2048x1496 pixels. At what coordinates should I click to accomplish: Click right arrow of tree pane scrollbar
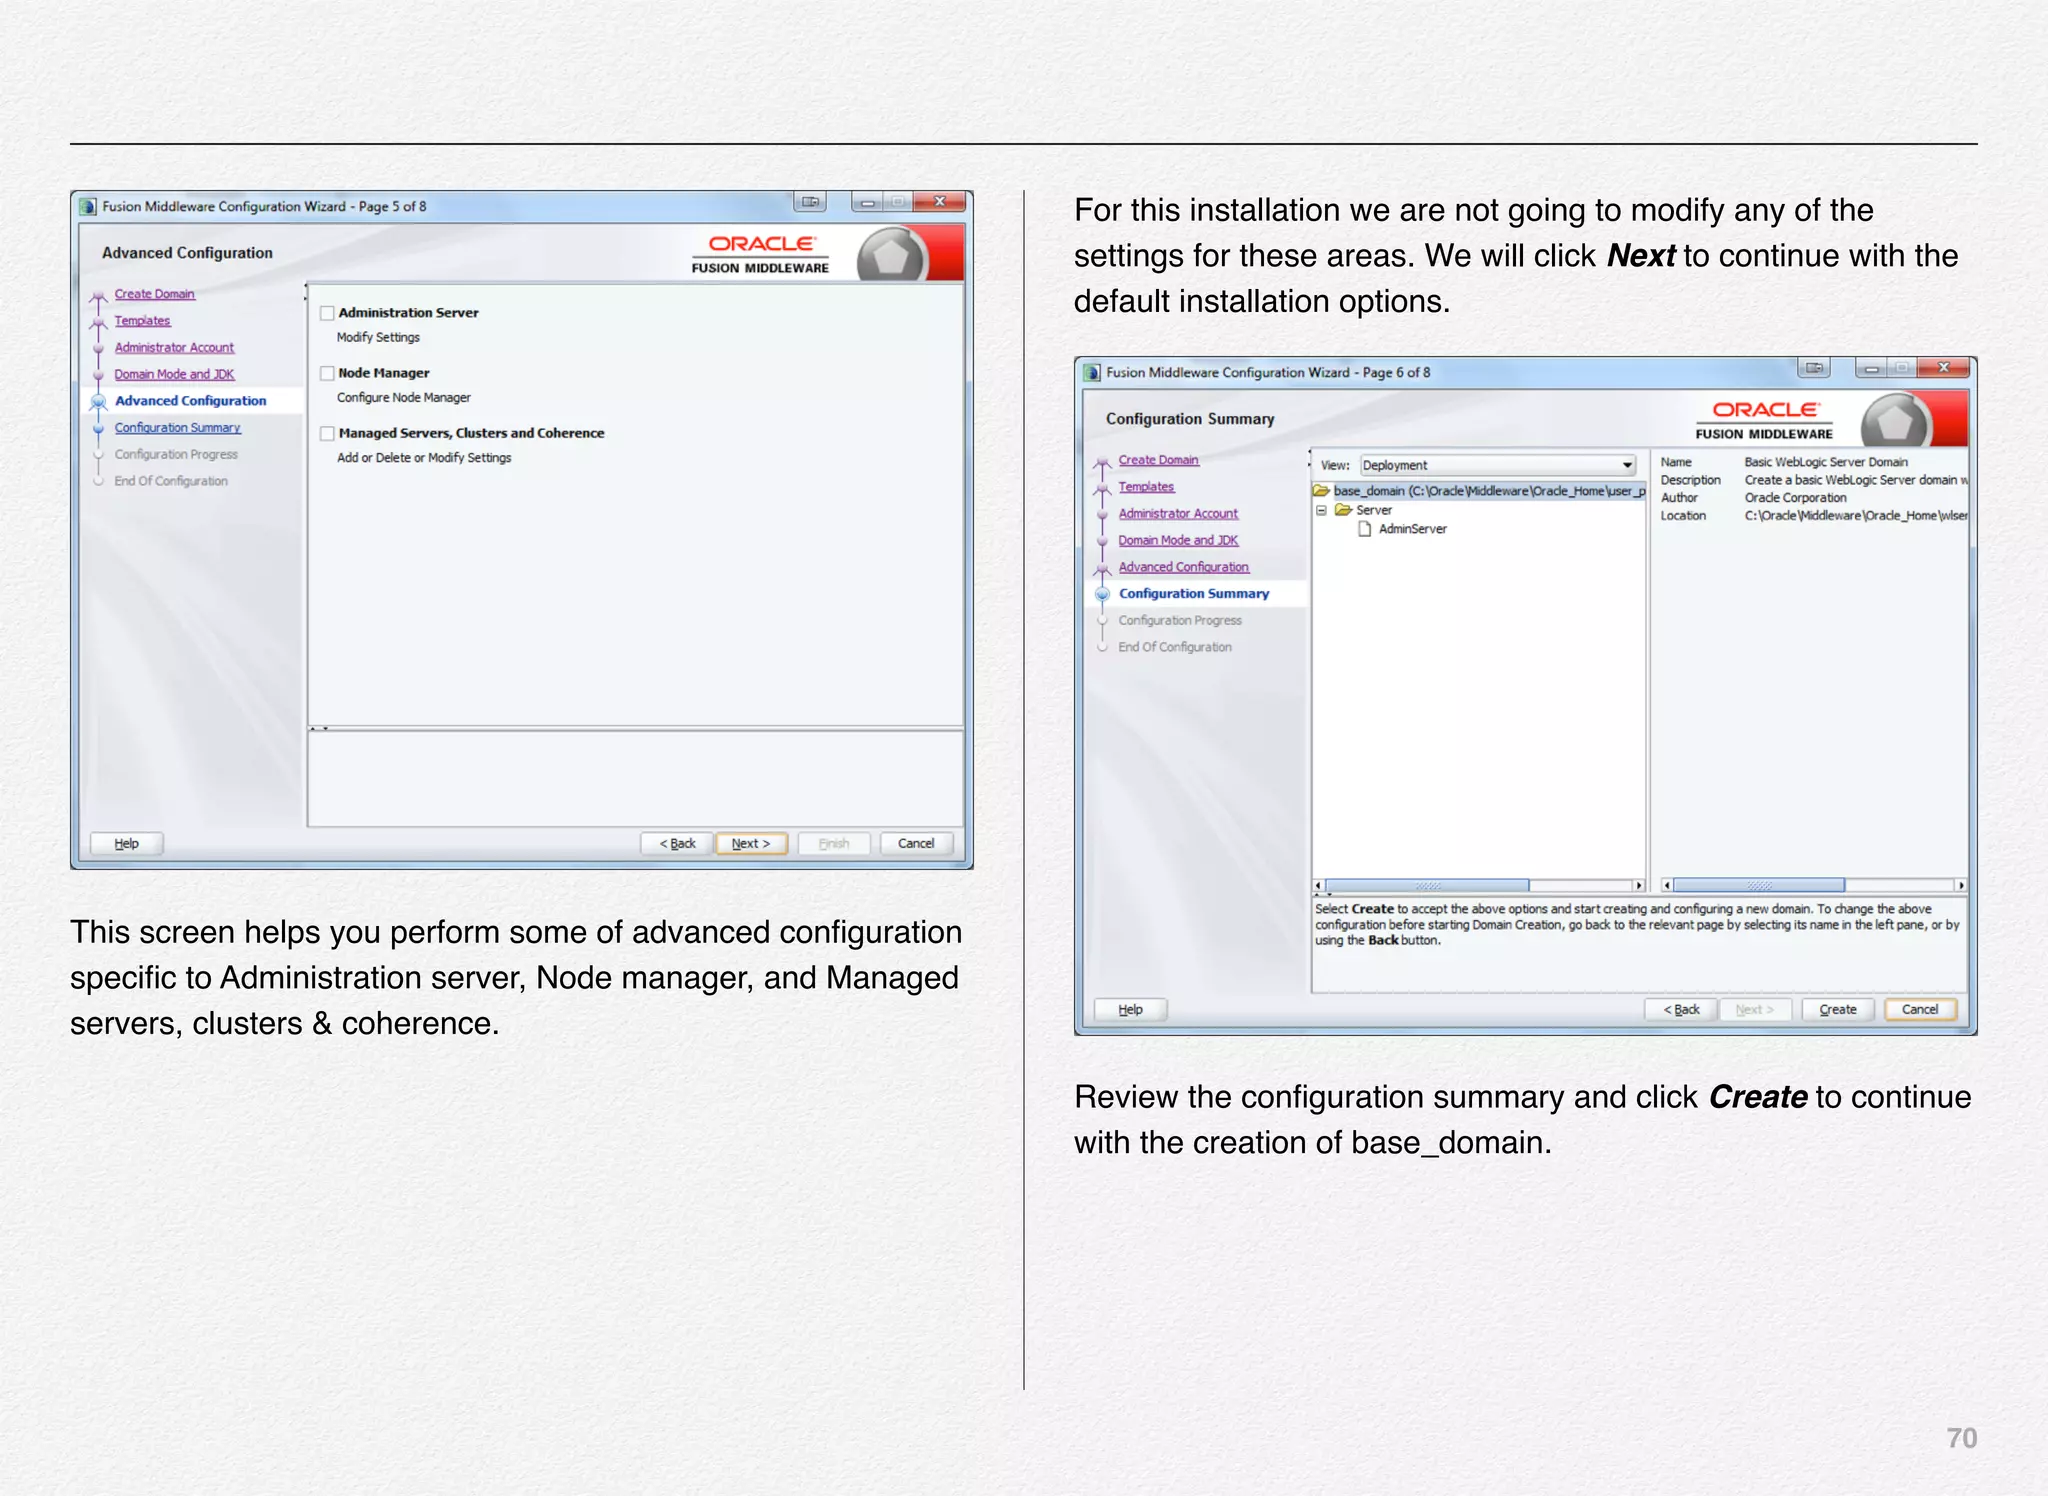(1638, 885)
